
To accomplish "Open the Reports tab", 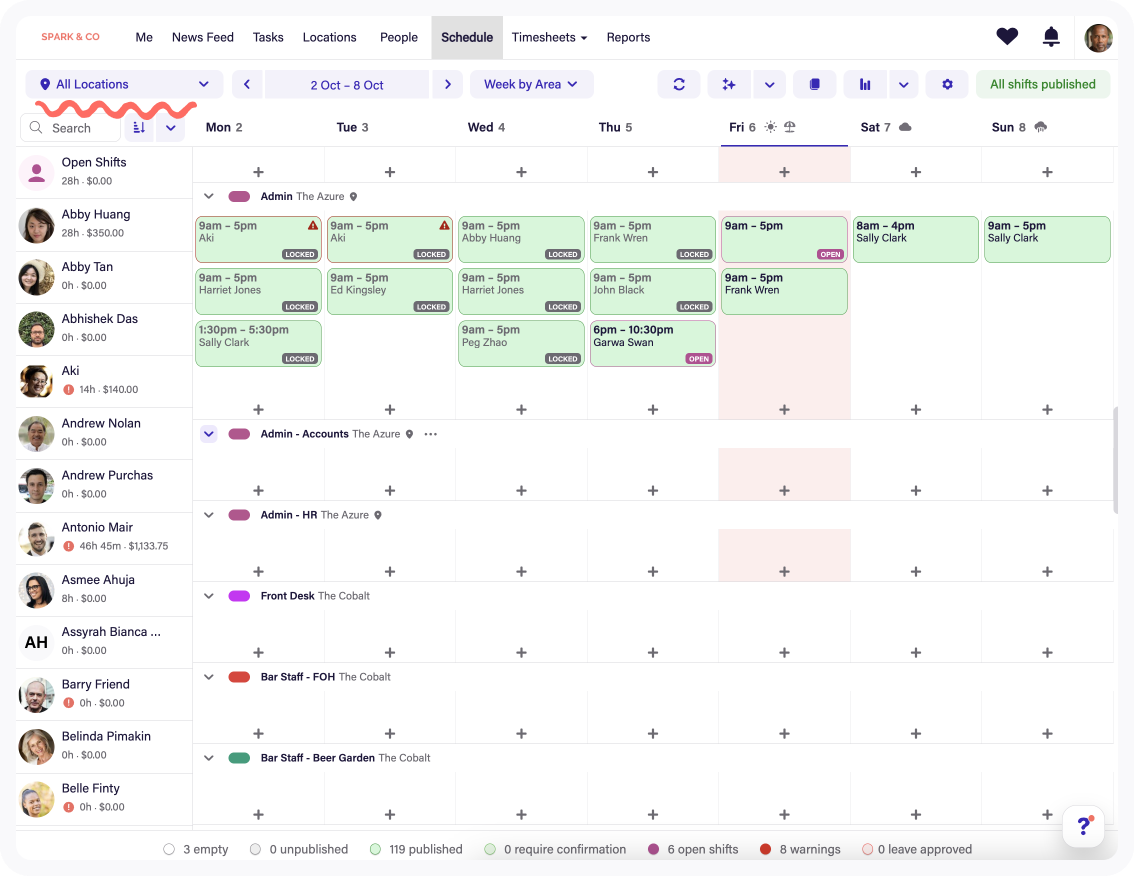I will click(628, 37).
